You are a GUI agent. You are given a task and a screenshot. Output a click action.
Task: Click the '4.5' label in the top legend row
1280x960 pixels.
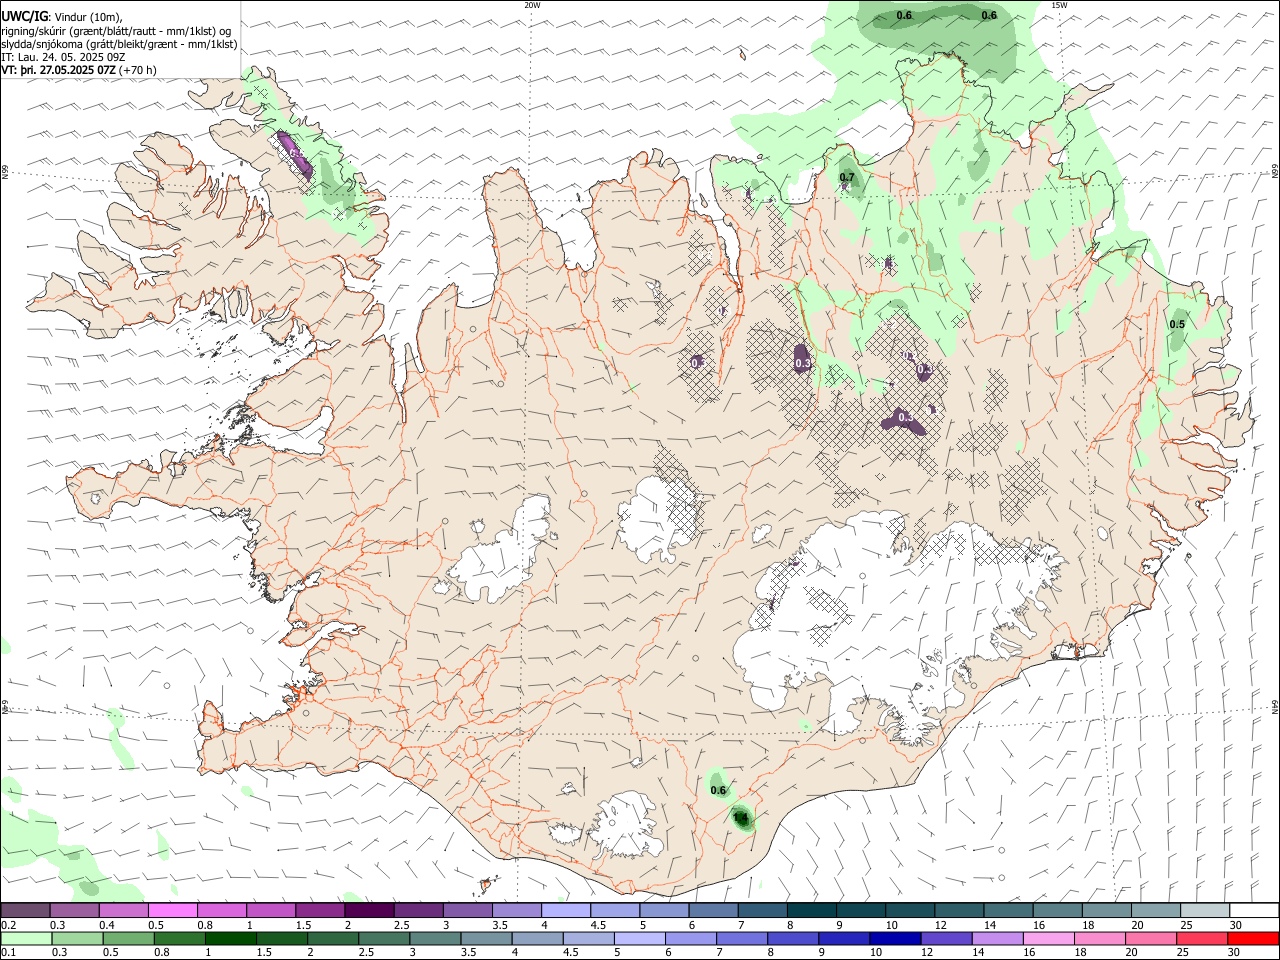pos(598,925)
